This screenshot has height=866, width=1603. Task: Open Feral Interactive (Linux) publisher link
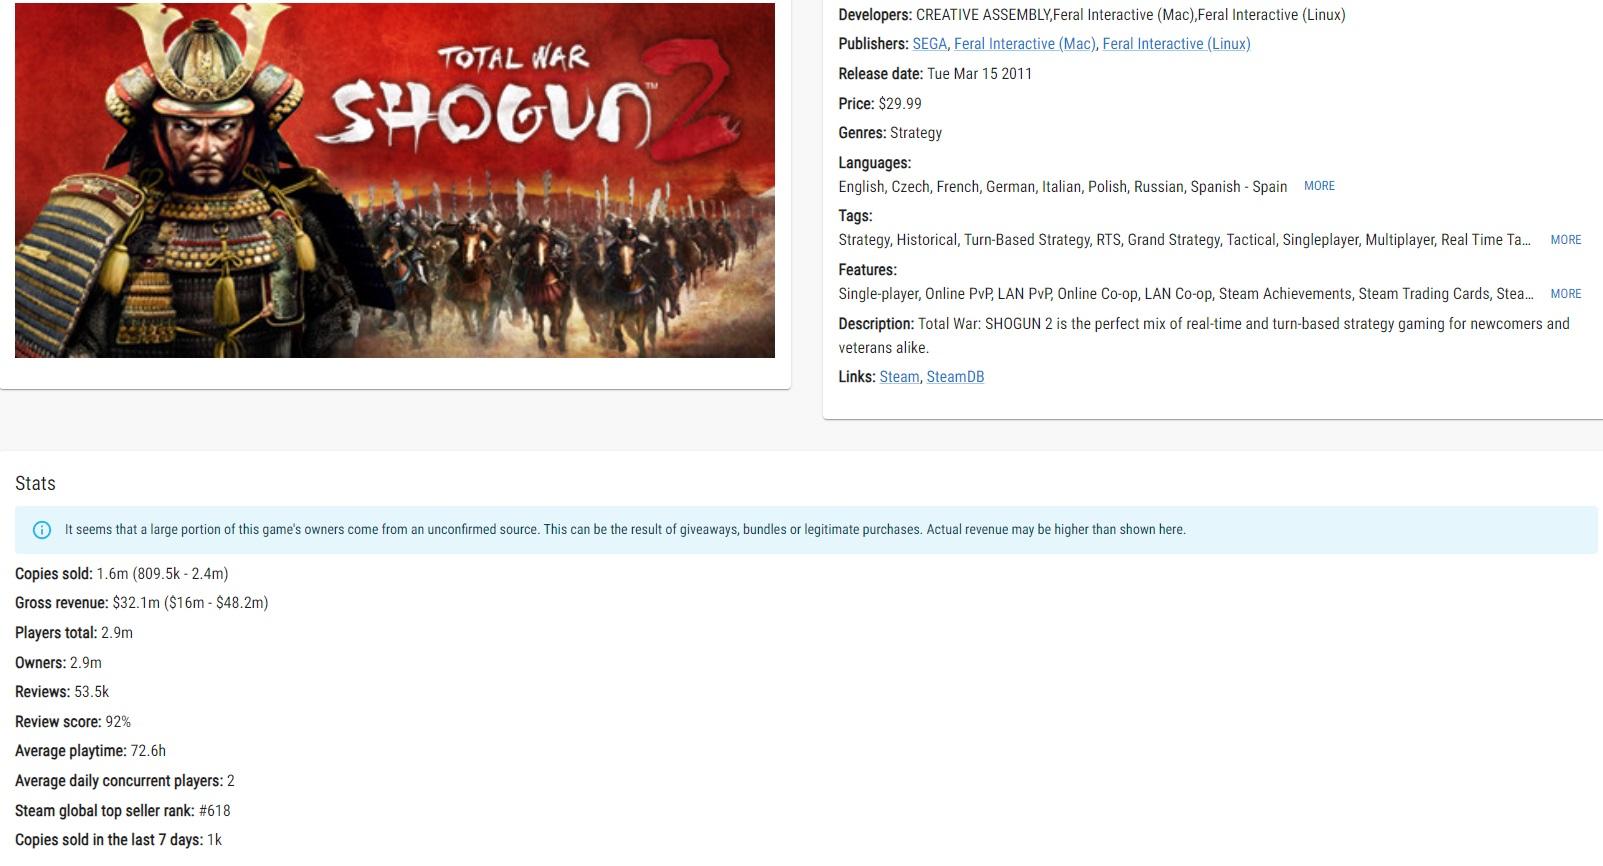(1176, 44)
